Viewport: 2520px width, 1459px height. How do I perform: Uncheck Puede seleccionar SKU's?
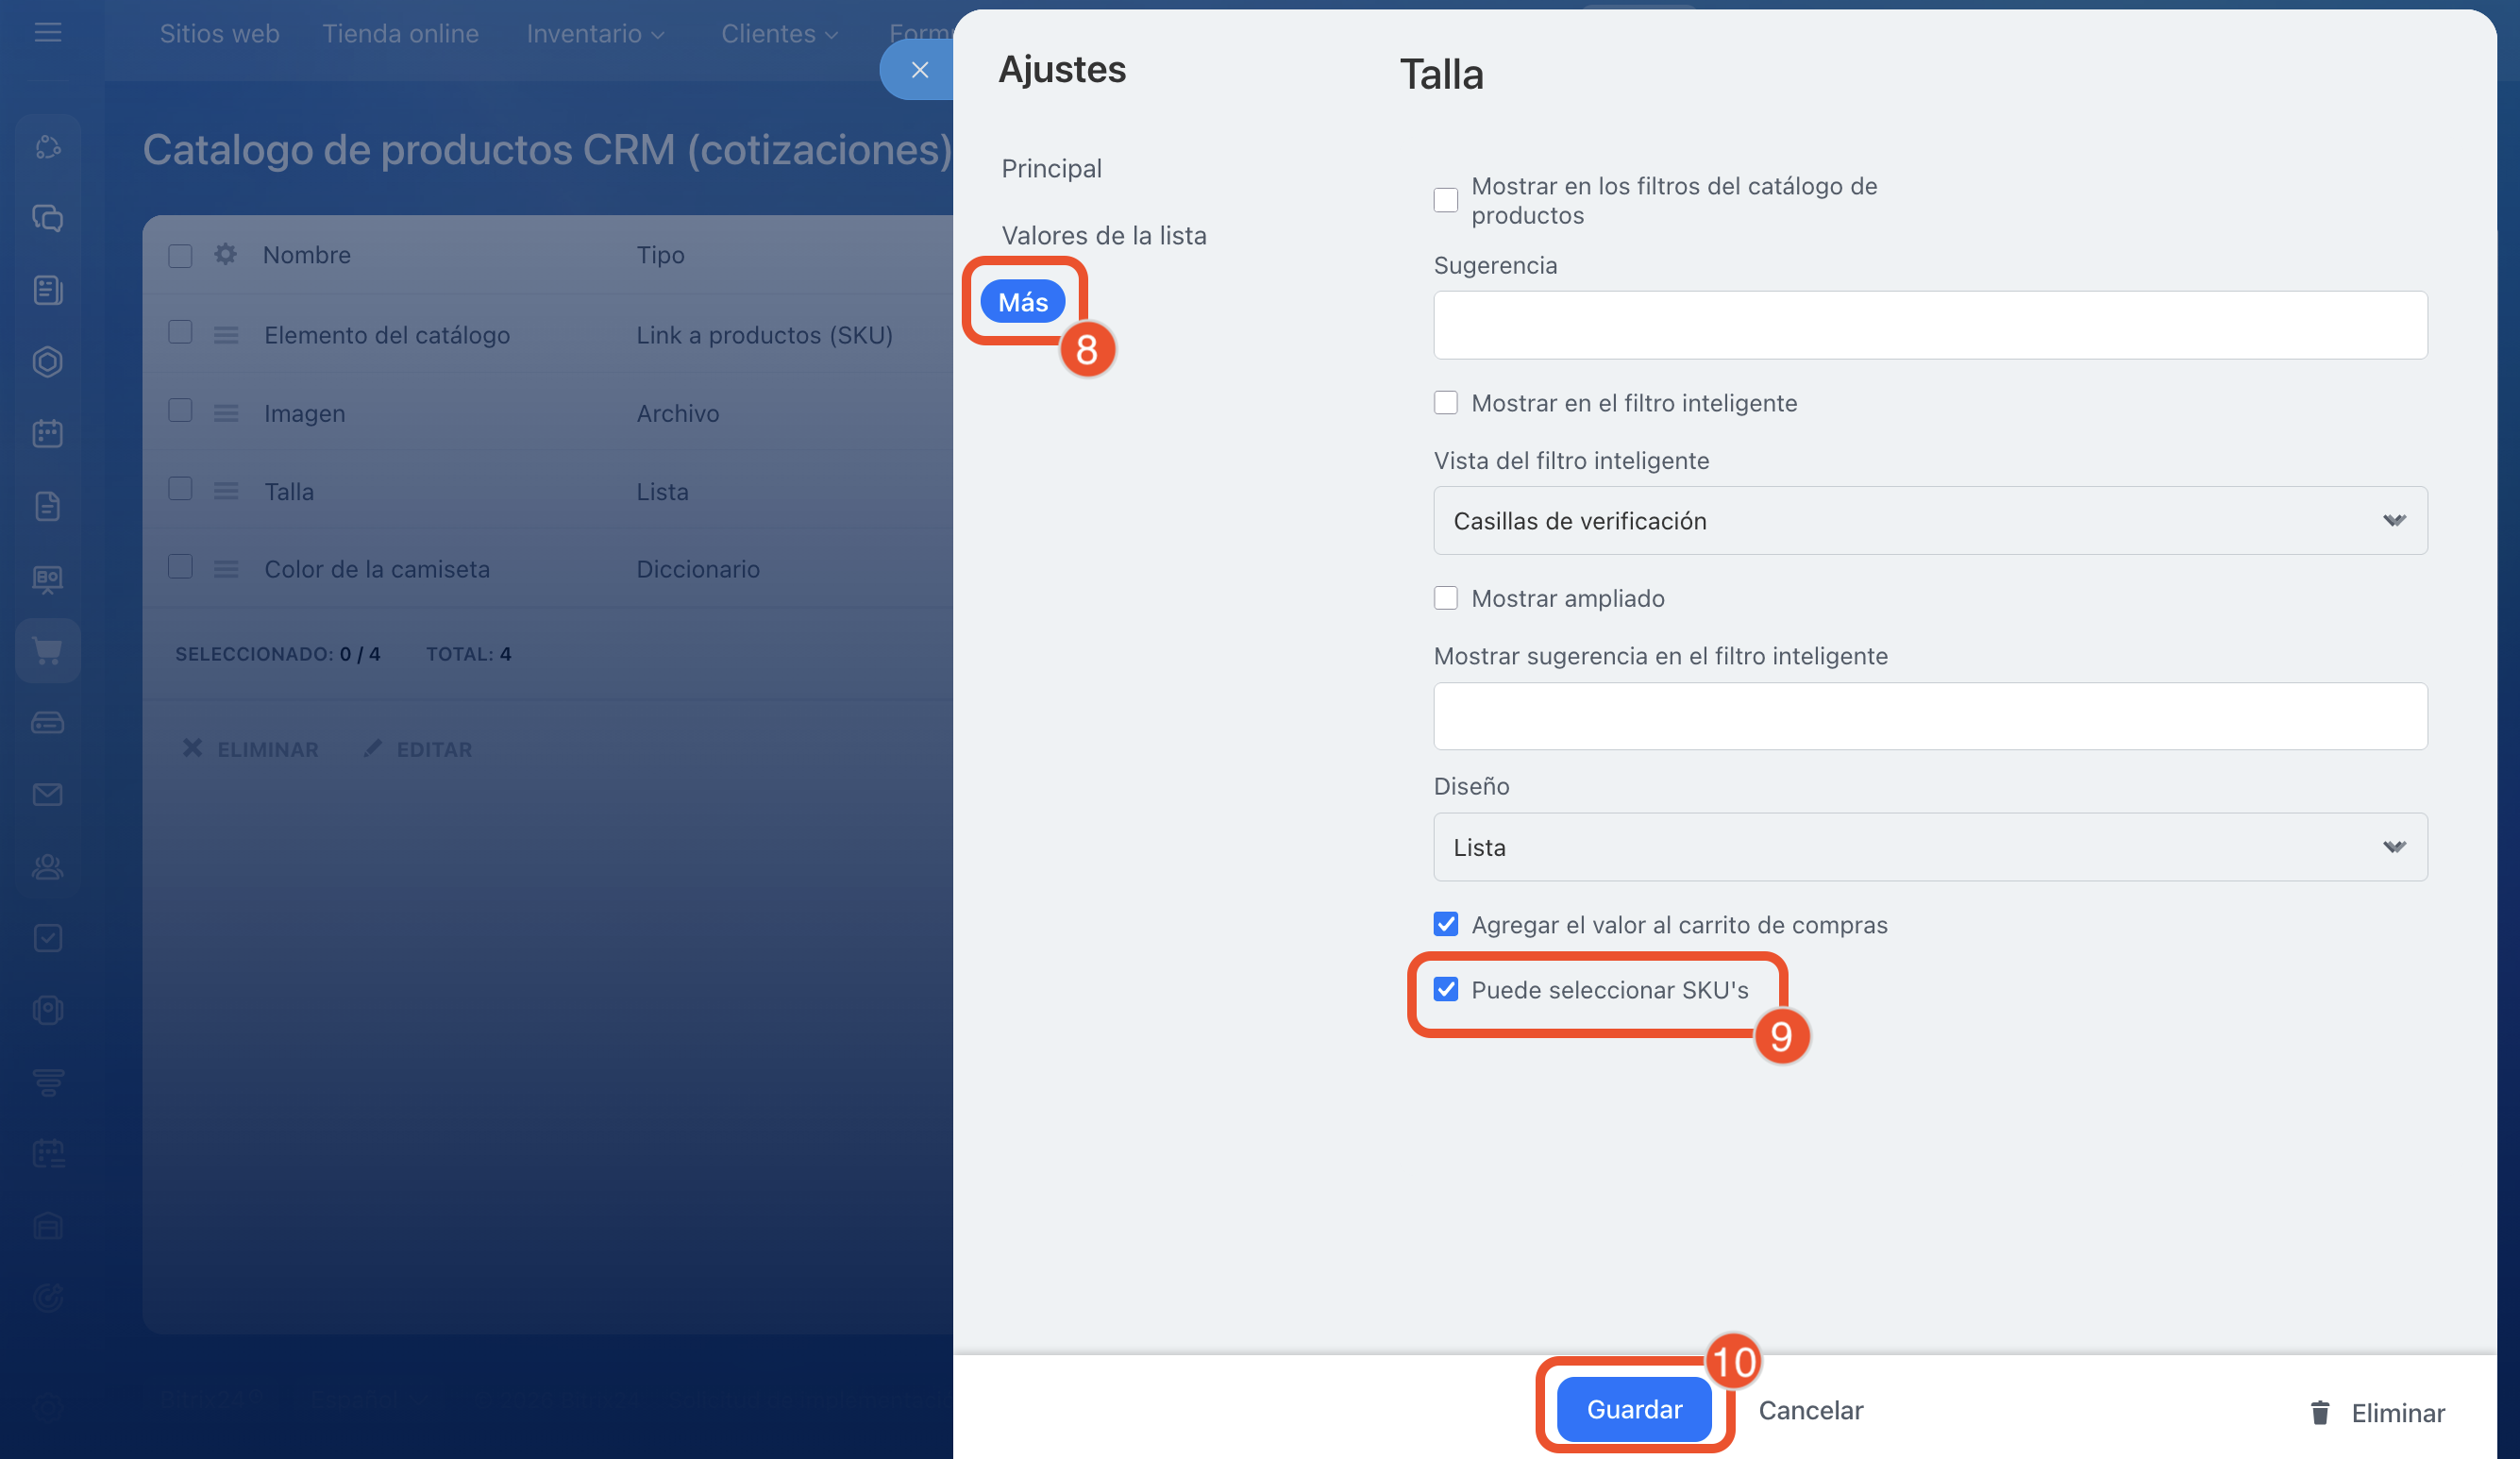(x=1445, y=989)
